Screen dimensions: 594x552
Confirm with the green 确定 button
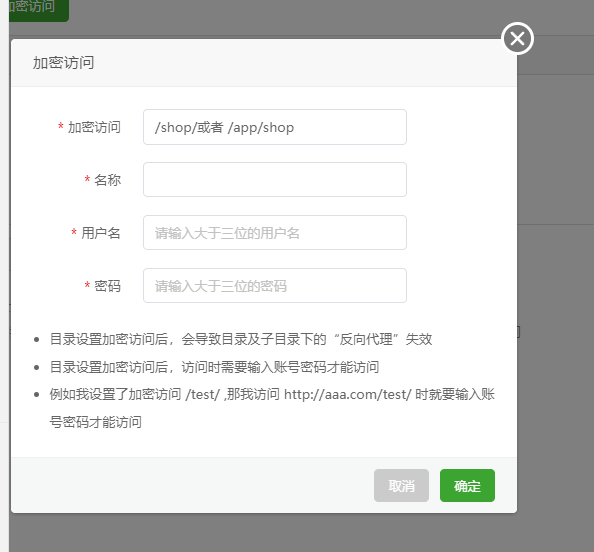click(x=467, y=485)
